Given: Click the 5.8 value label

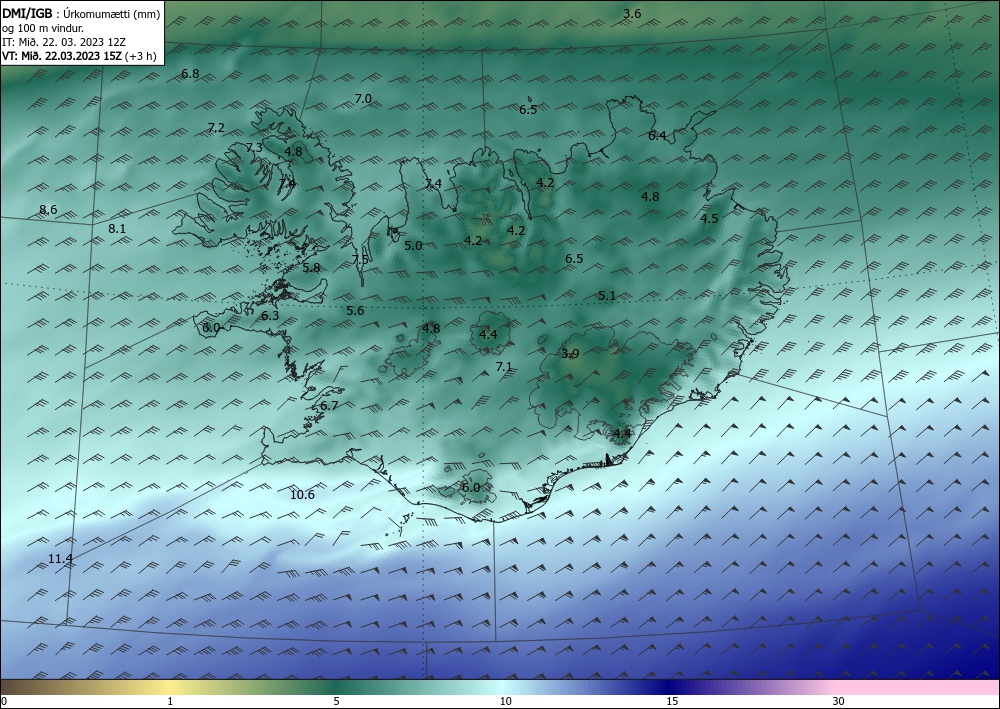Looking at the screenshot, I should click(x=311, y=268).
